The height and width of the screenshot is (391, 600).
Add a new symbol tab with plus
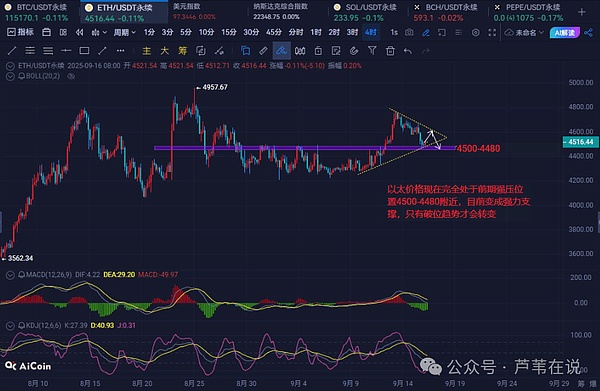582,12
